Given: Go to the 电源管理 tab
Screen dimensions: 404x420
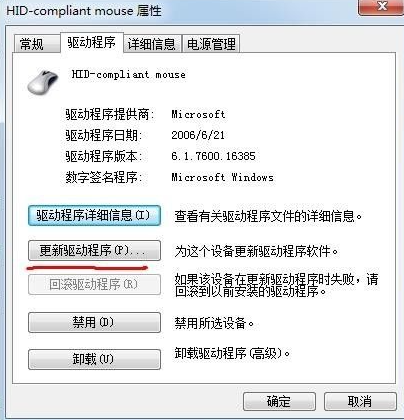Looking at the screenshot, I should (211, 44).
